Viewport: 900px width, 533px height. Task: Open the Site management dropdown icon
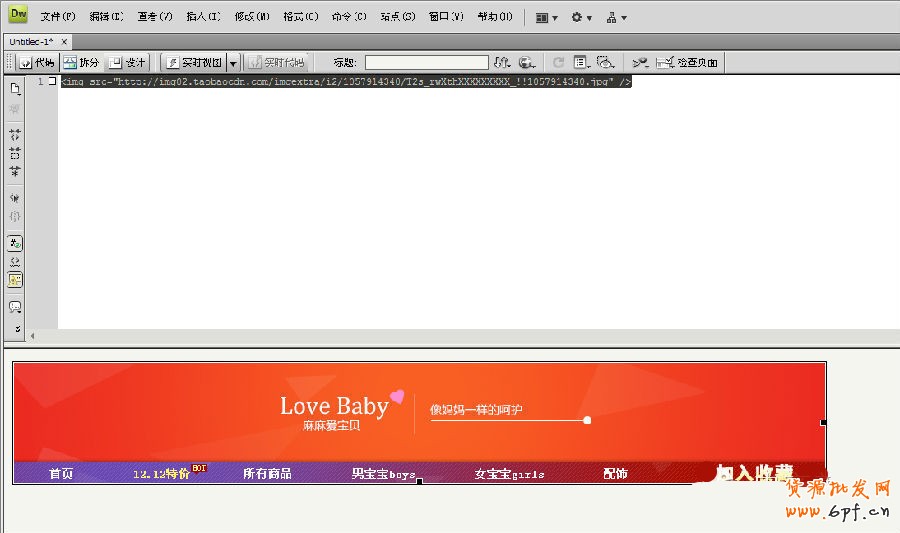click(x=616, y=18)
